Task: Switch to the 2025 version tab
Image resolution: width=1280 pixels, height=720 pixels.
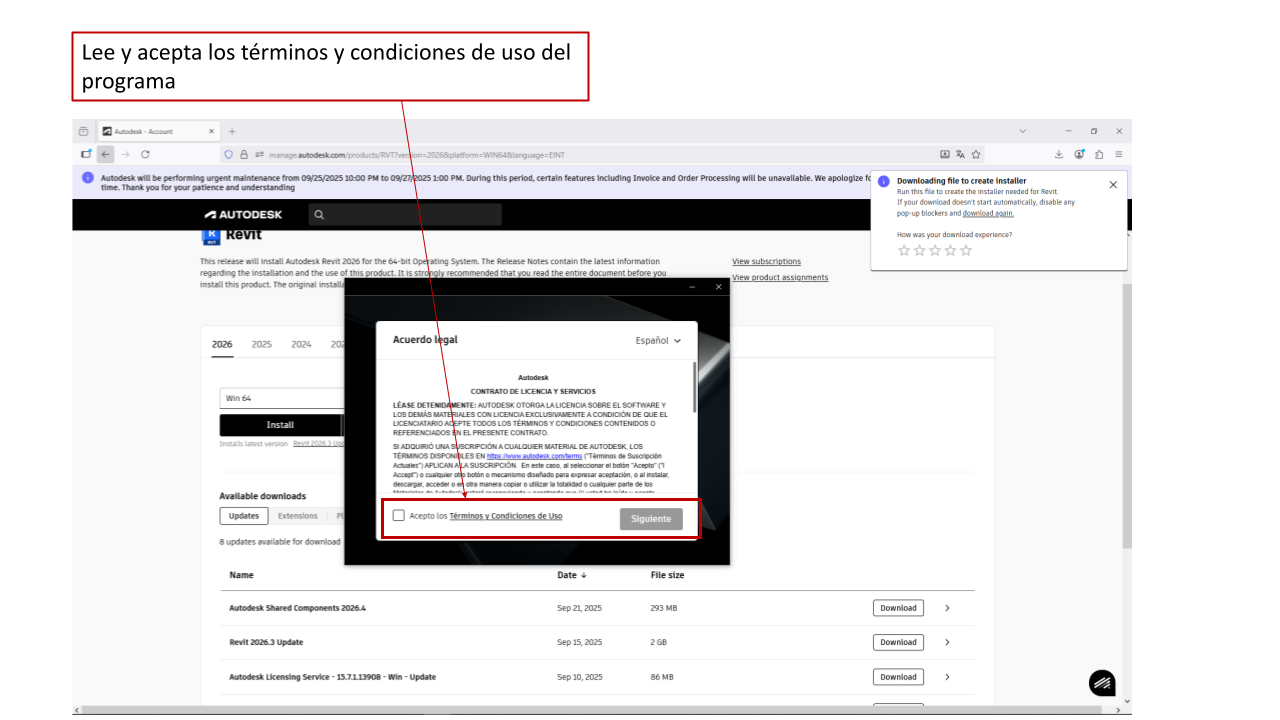Action: point(262,344)
